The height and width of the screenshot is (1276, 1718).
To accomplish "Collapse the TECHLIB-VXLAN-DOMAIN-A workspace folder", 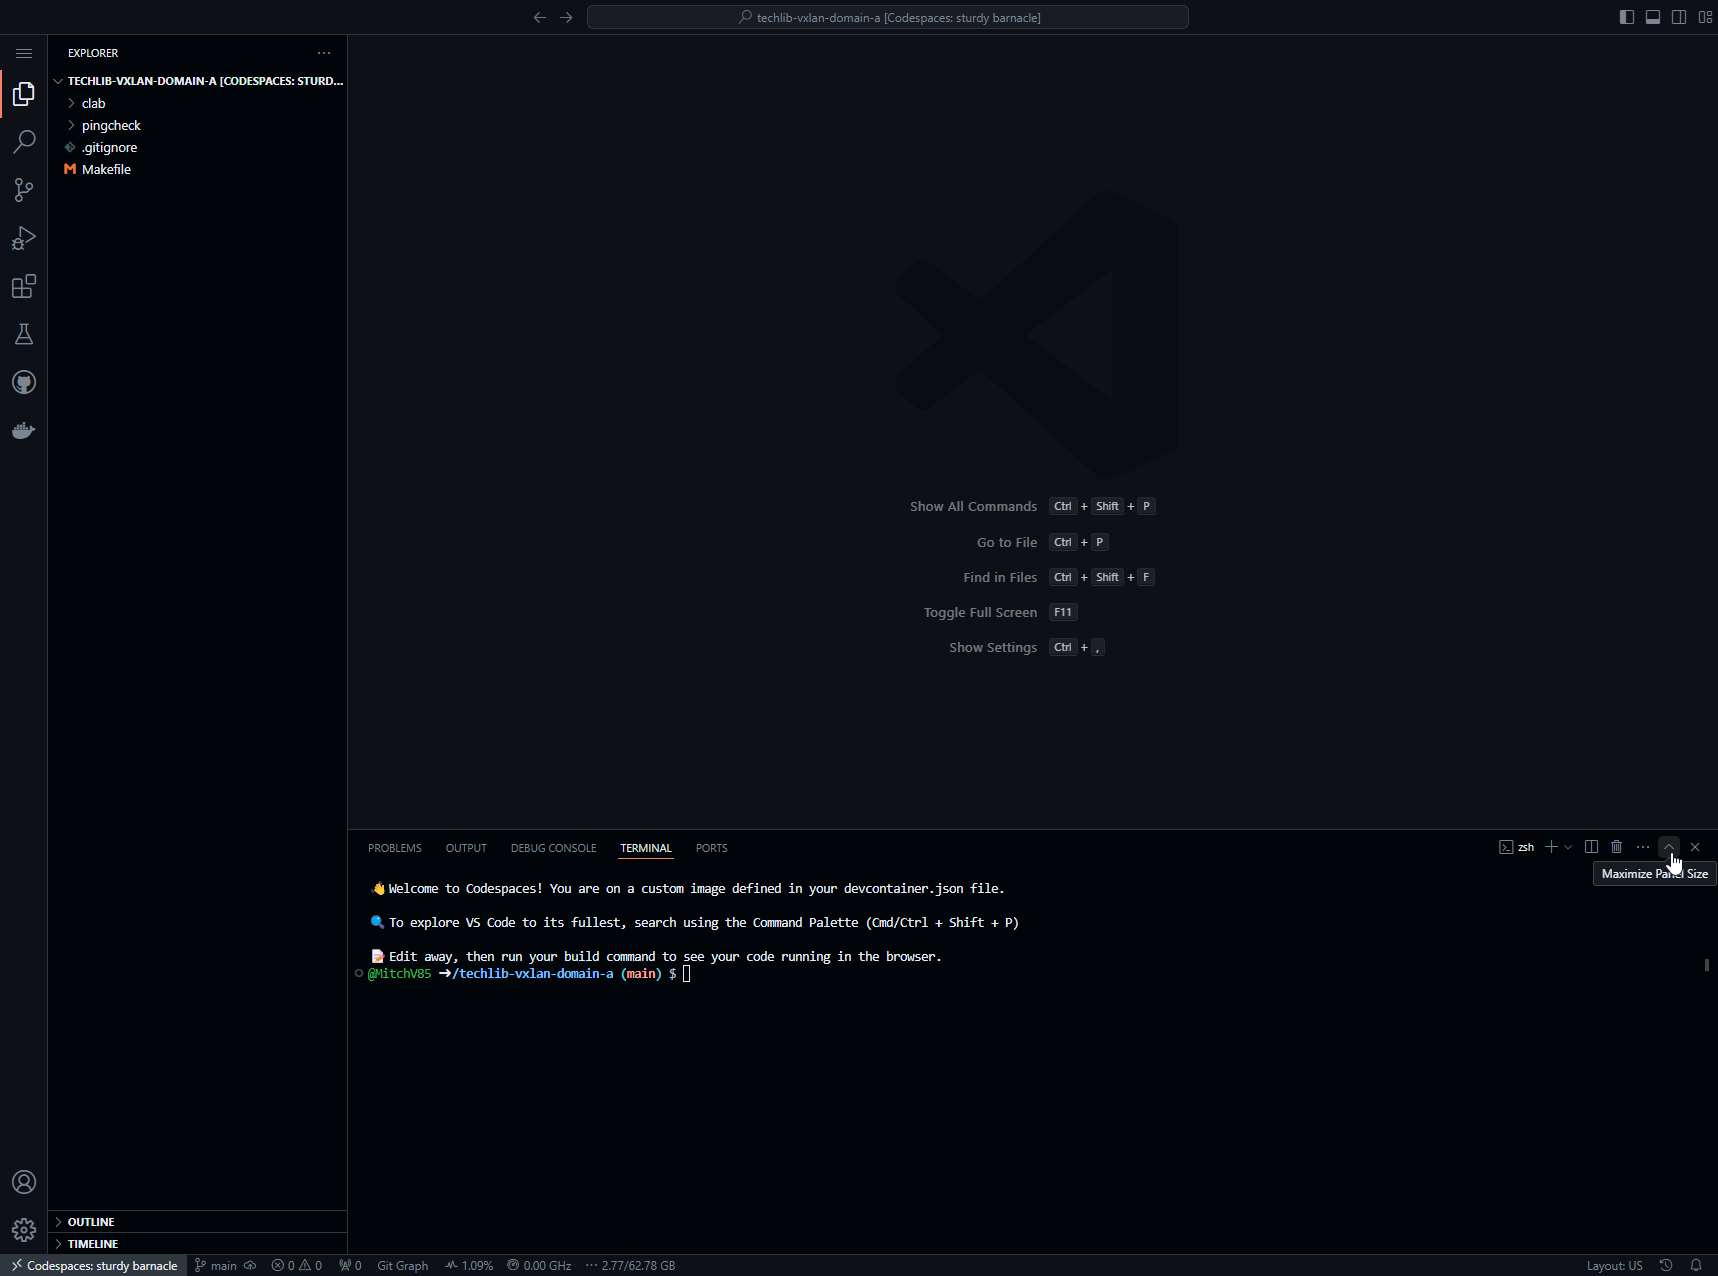I will 198,81.
